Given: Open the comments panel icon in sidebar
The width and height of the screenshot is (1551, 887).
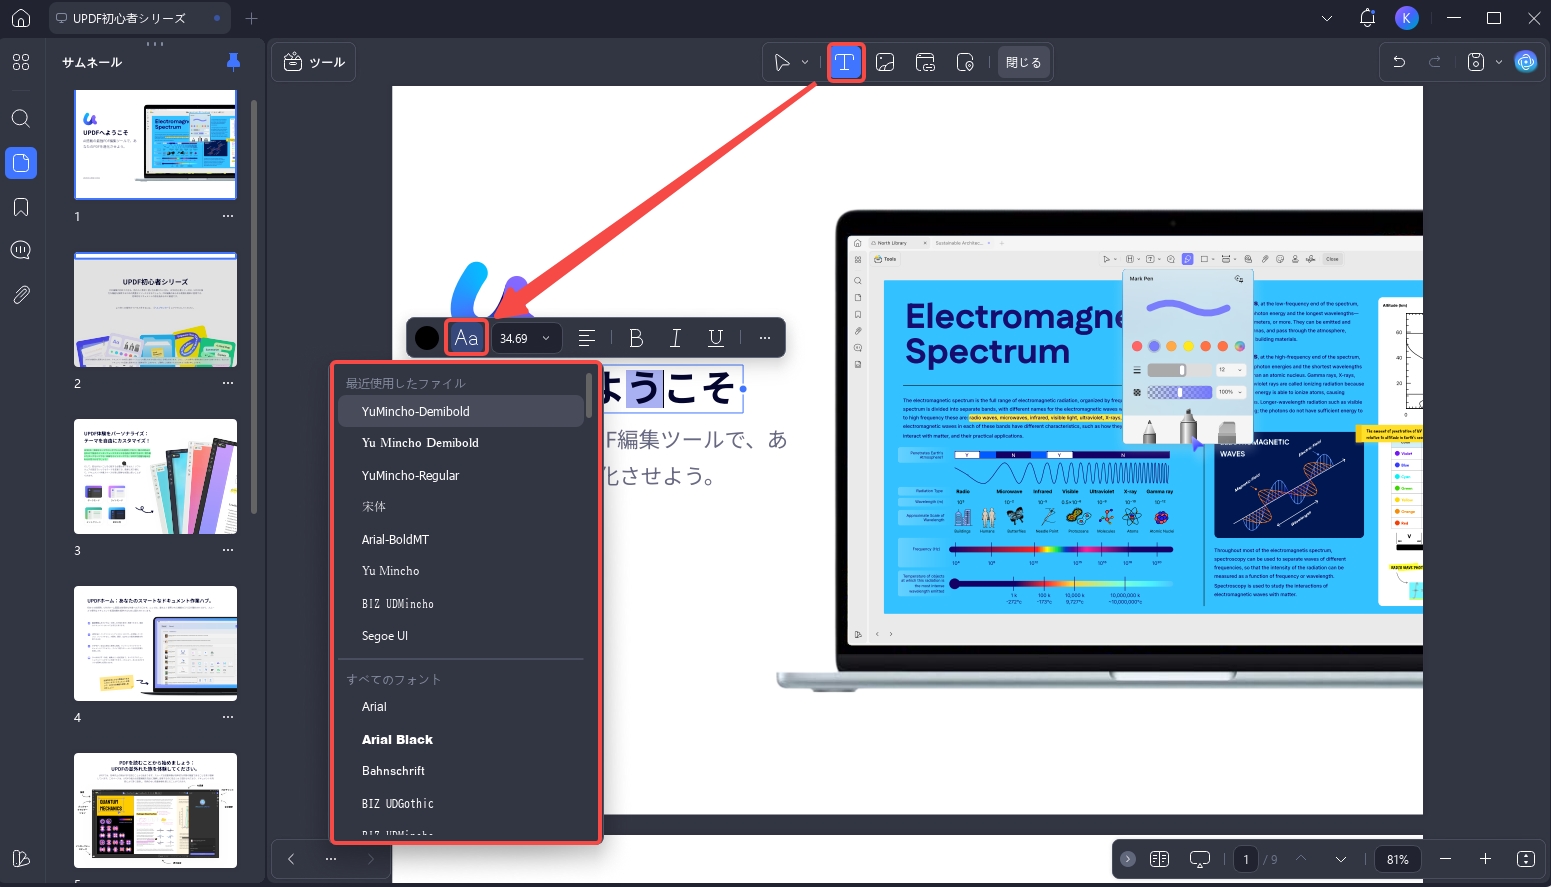Looking at the screenshot, I should 21,250.
